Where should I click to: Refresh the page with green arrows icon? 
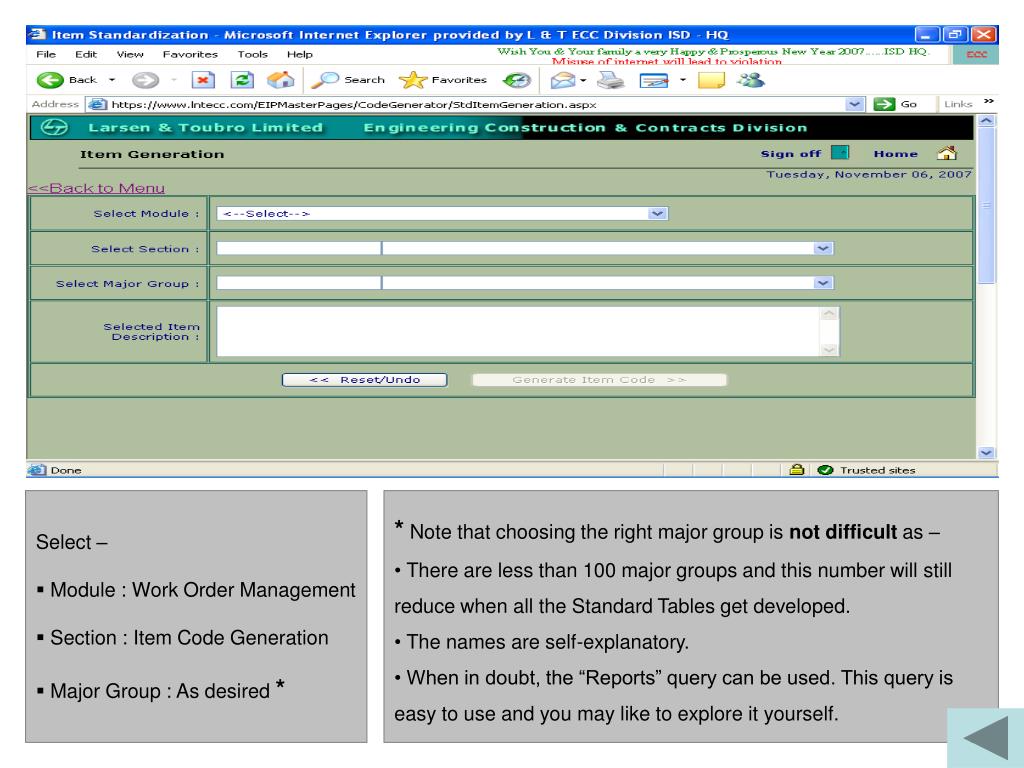242,80
